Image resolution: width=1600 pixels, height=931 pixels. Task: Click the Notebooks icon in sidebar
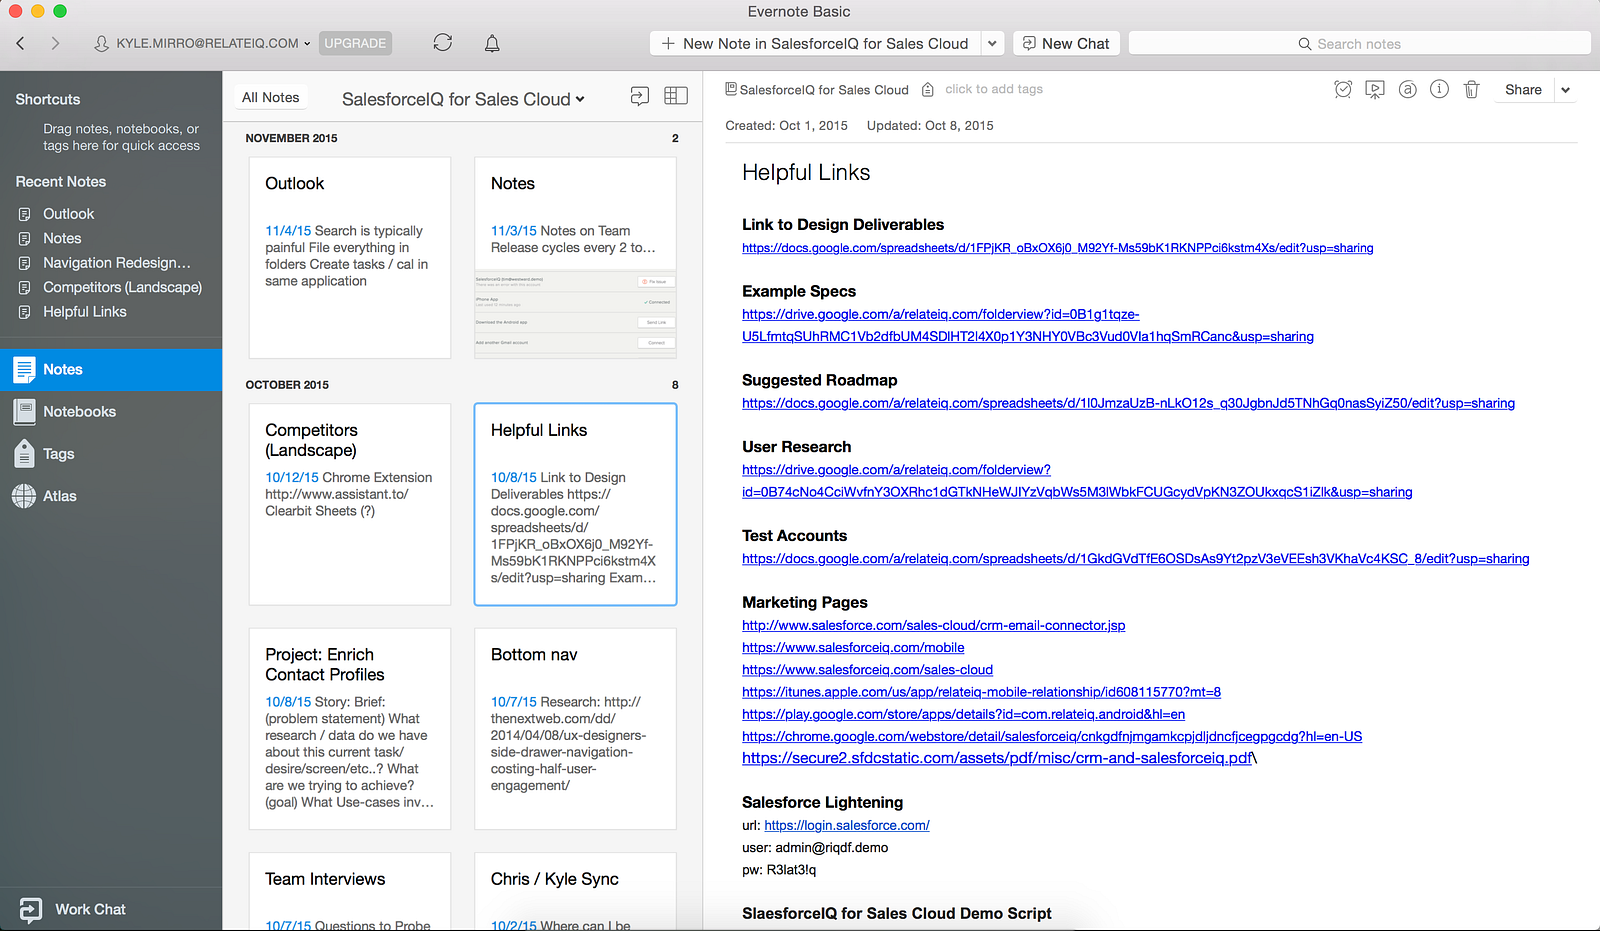coord(24,411)
